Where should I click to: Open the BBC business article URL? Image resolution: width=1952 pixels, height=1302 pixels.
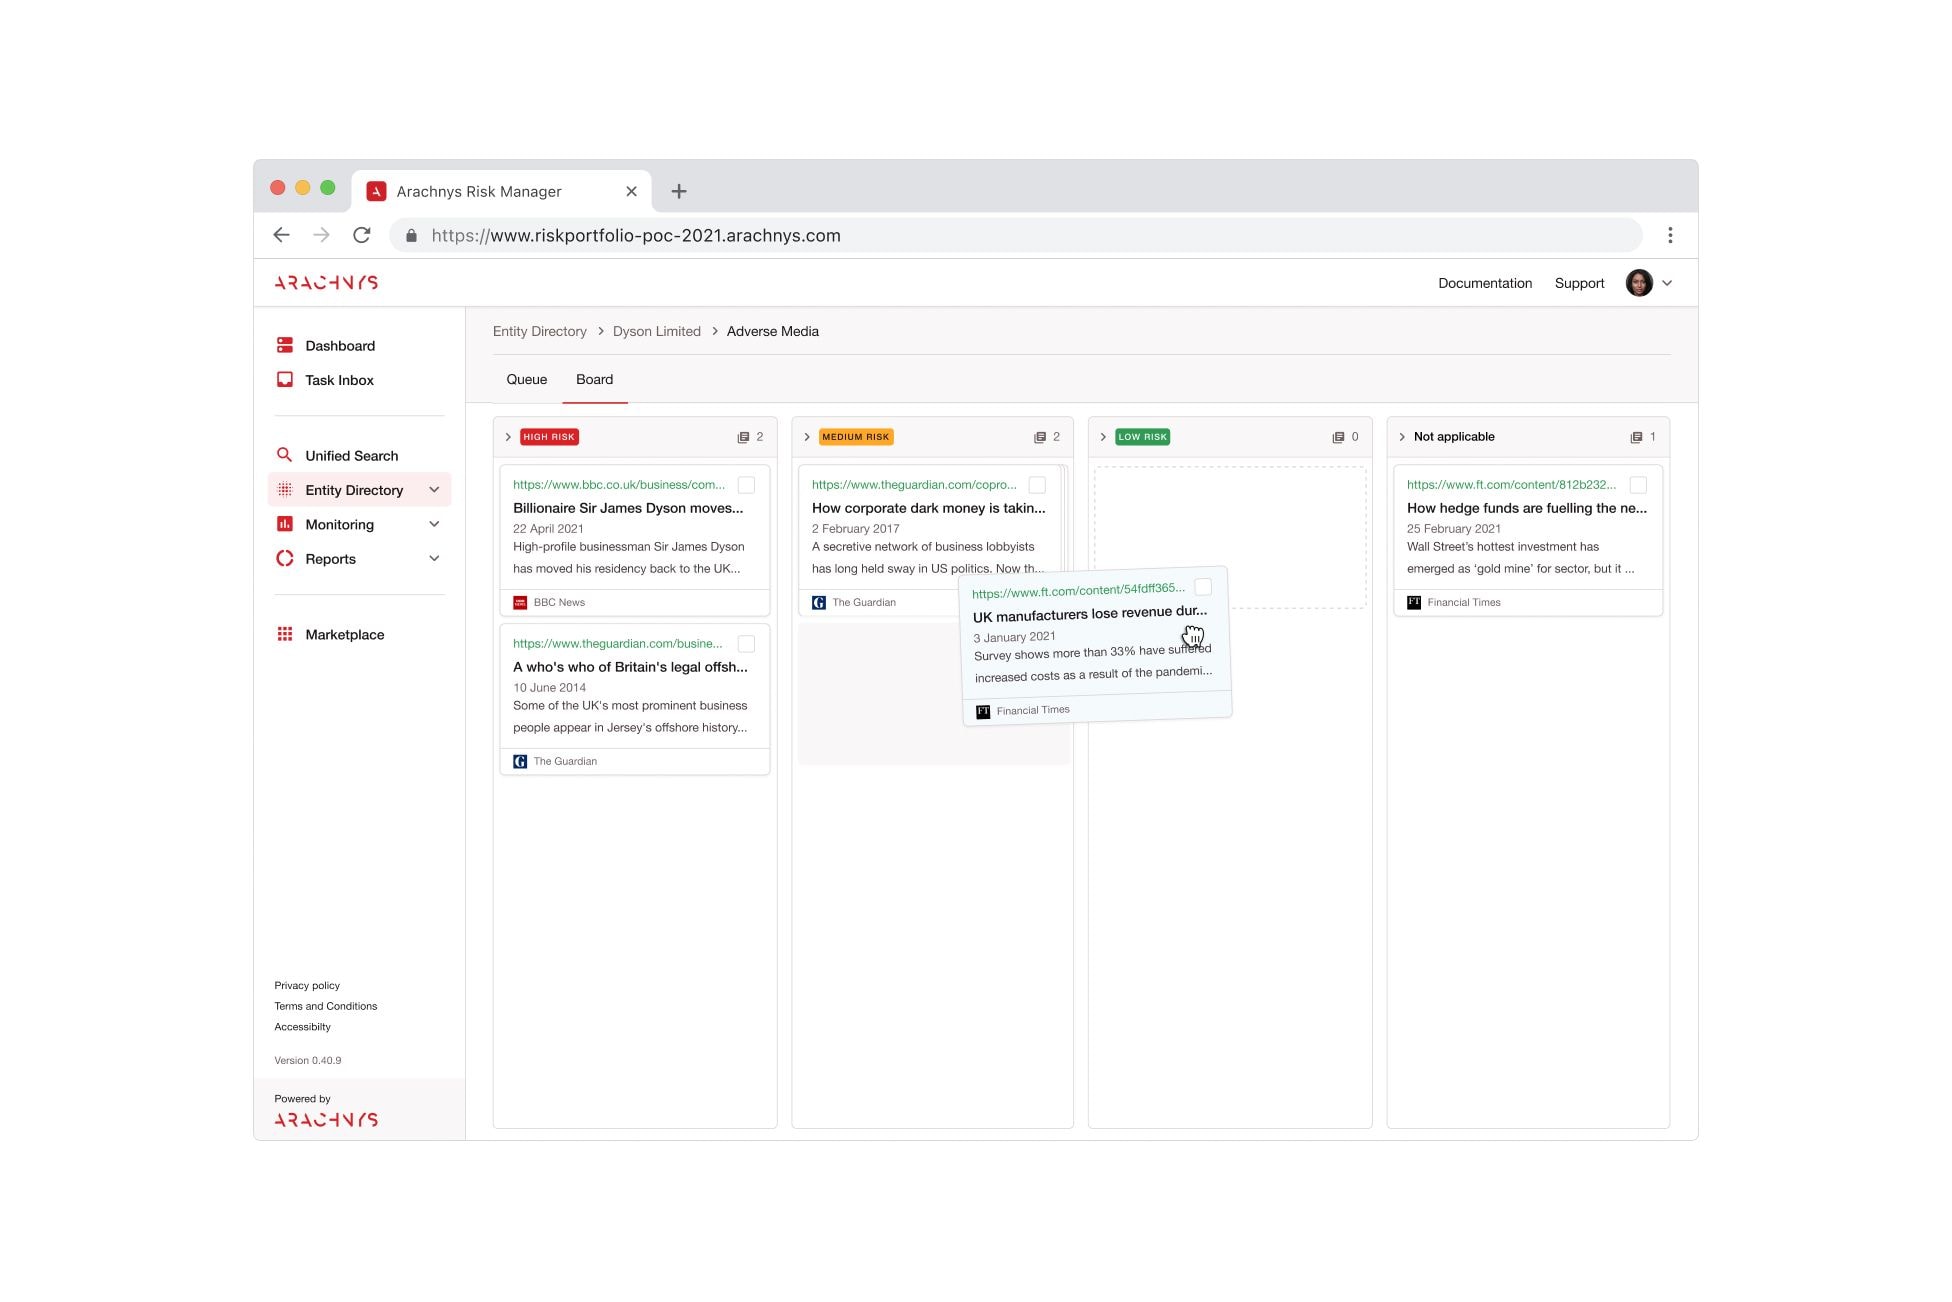(619, 485)
